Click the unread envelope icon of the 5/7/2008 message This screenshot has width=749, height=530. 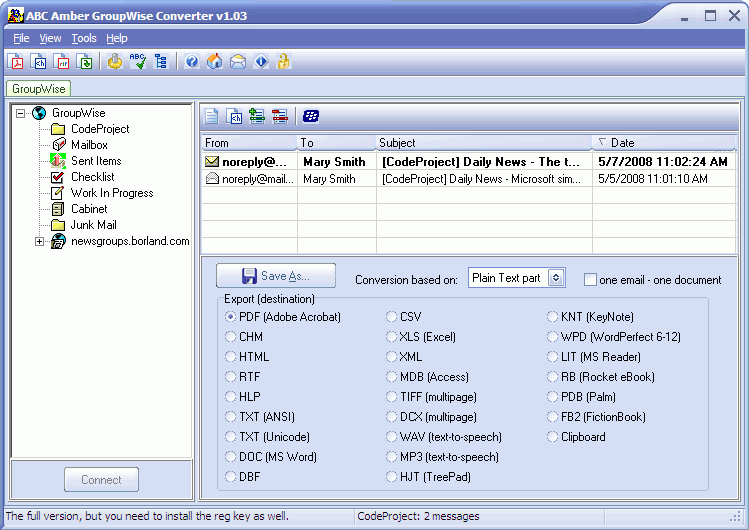tap(212, 162)
